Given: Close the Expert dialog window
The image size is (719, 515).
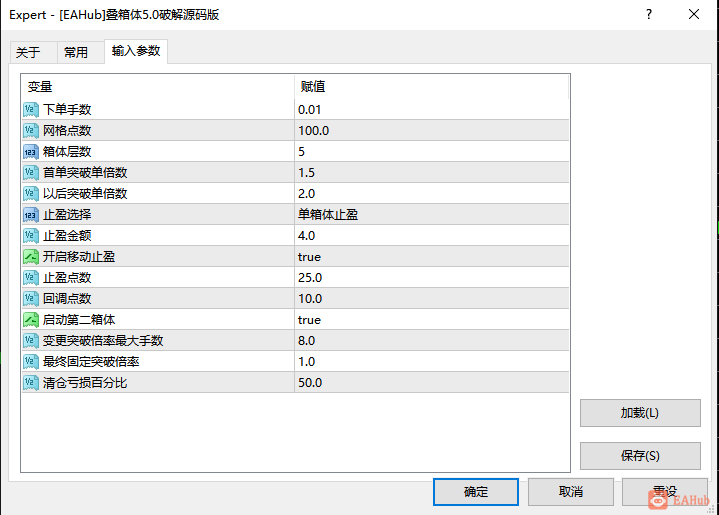Looking at the screenshot, I should tap(694, 15).
